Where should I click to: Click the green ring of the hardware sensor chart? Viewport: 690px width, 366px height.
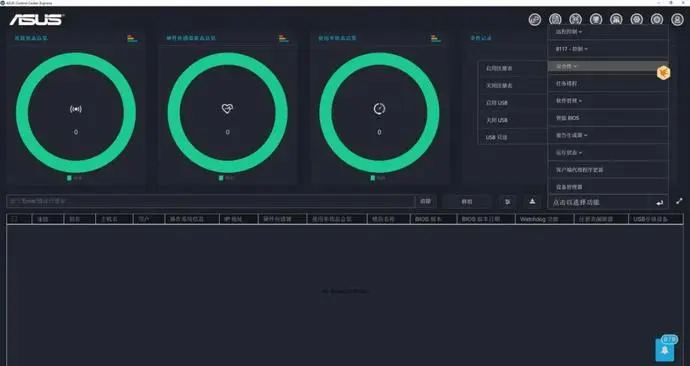[x=228, y=59]
